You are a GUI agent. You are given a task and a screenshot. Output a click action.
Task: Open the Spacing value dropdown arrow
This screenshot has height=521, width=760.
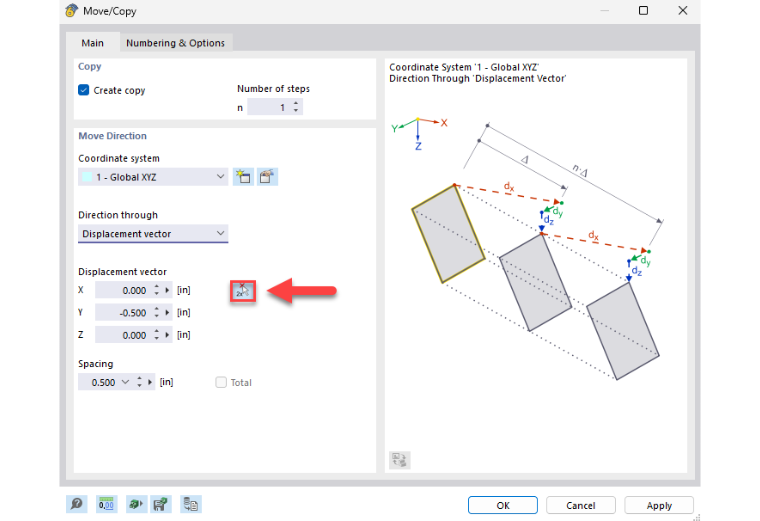126,382
